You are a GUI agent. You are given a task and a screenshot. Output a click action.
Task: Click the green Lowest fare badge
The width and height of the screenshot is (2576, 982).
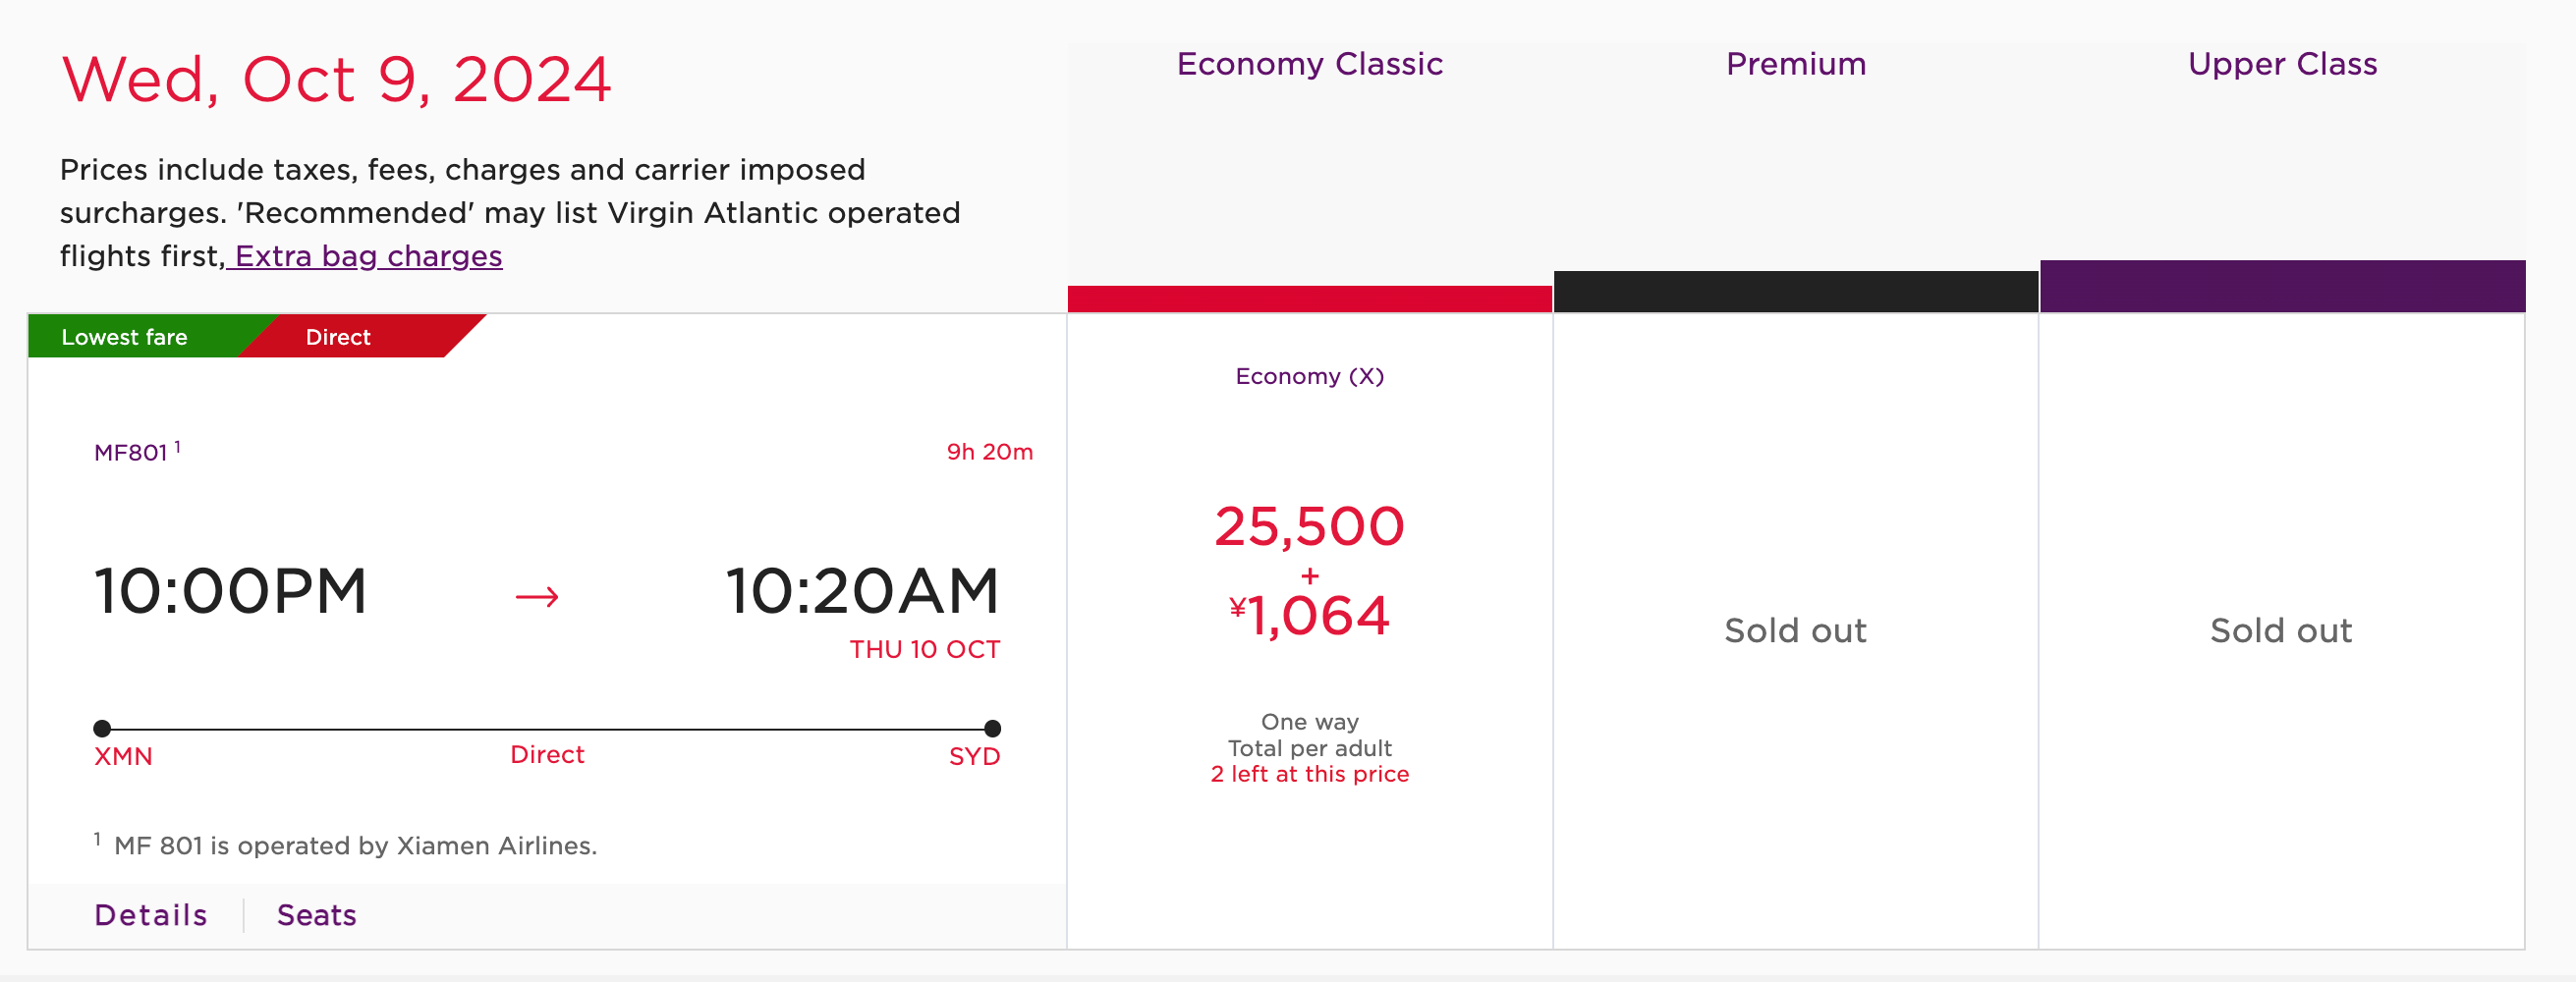pos(125,337)
